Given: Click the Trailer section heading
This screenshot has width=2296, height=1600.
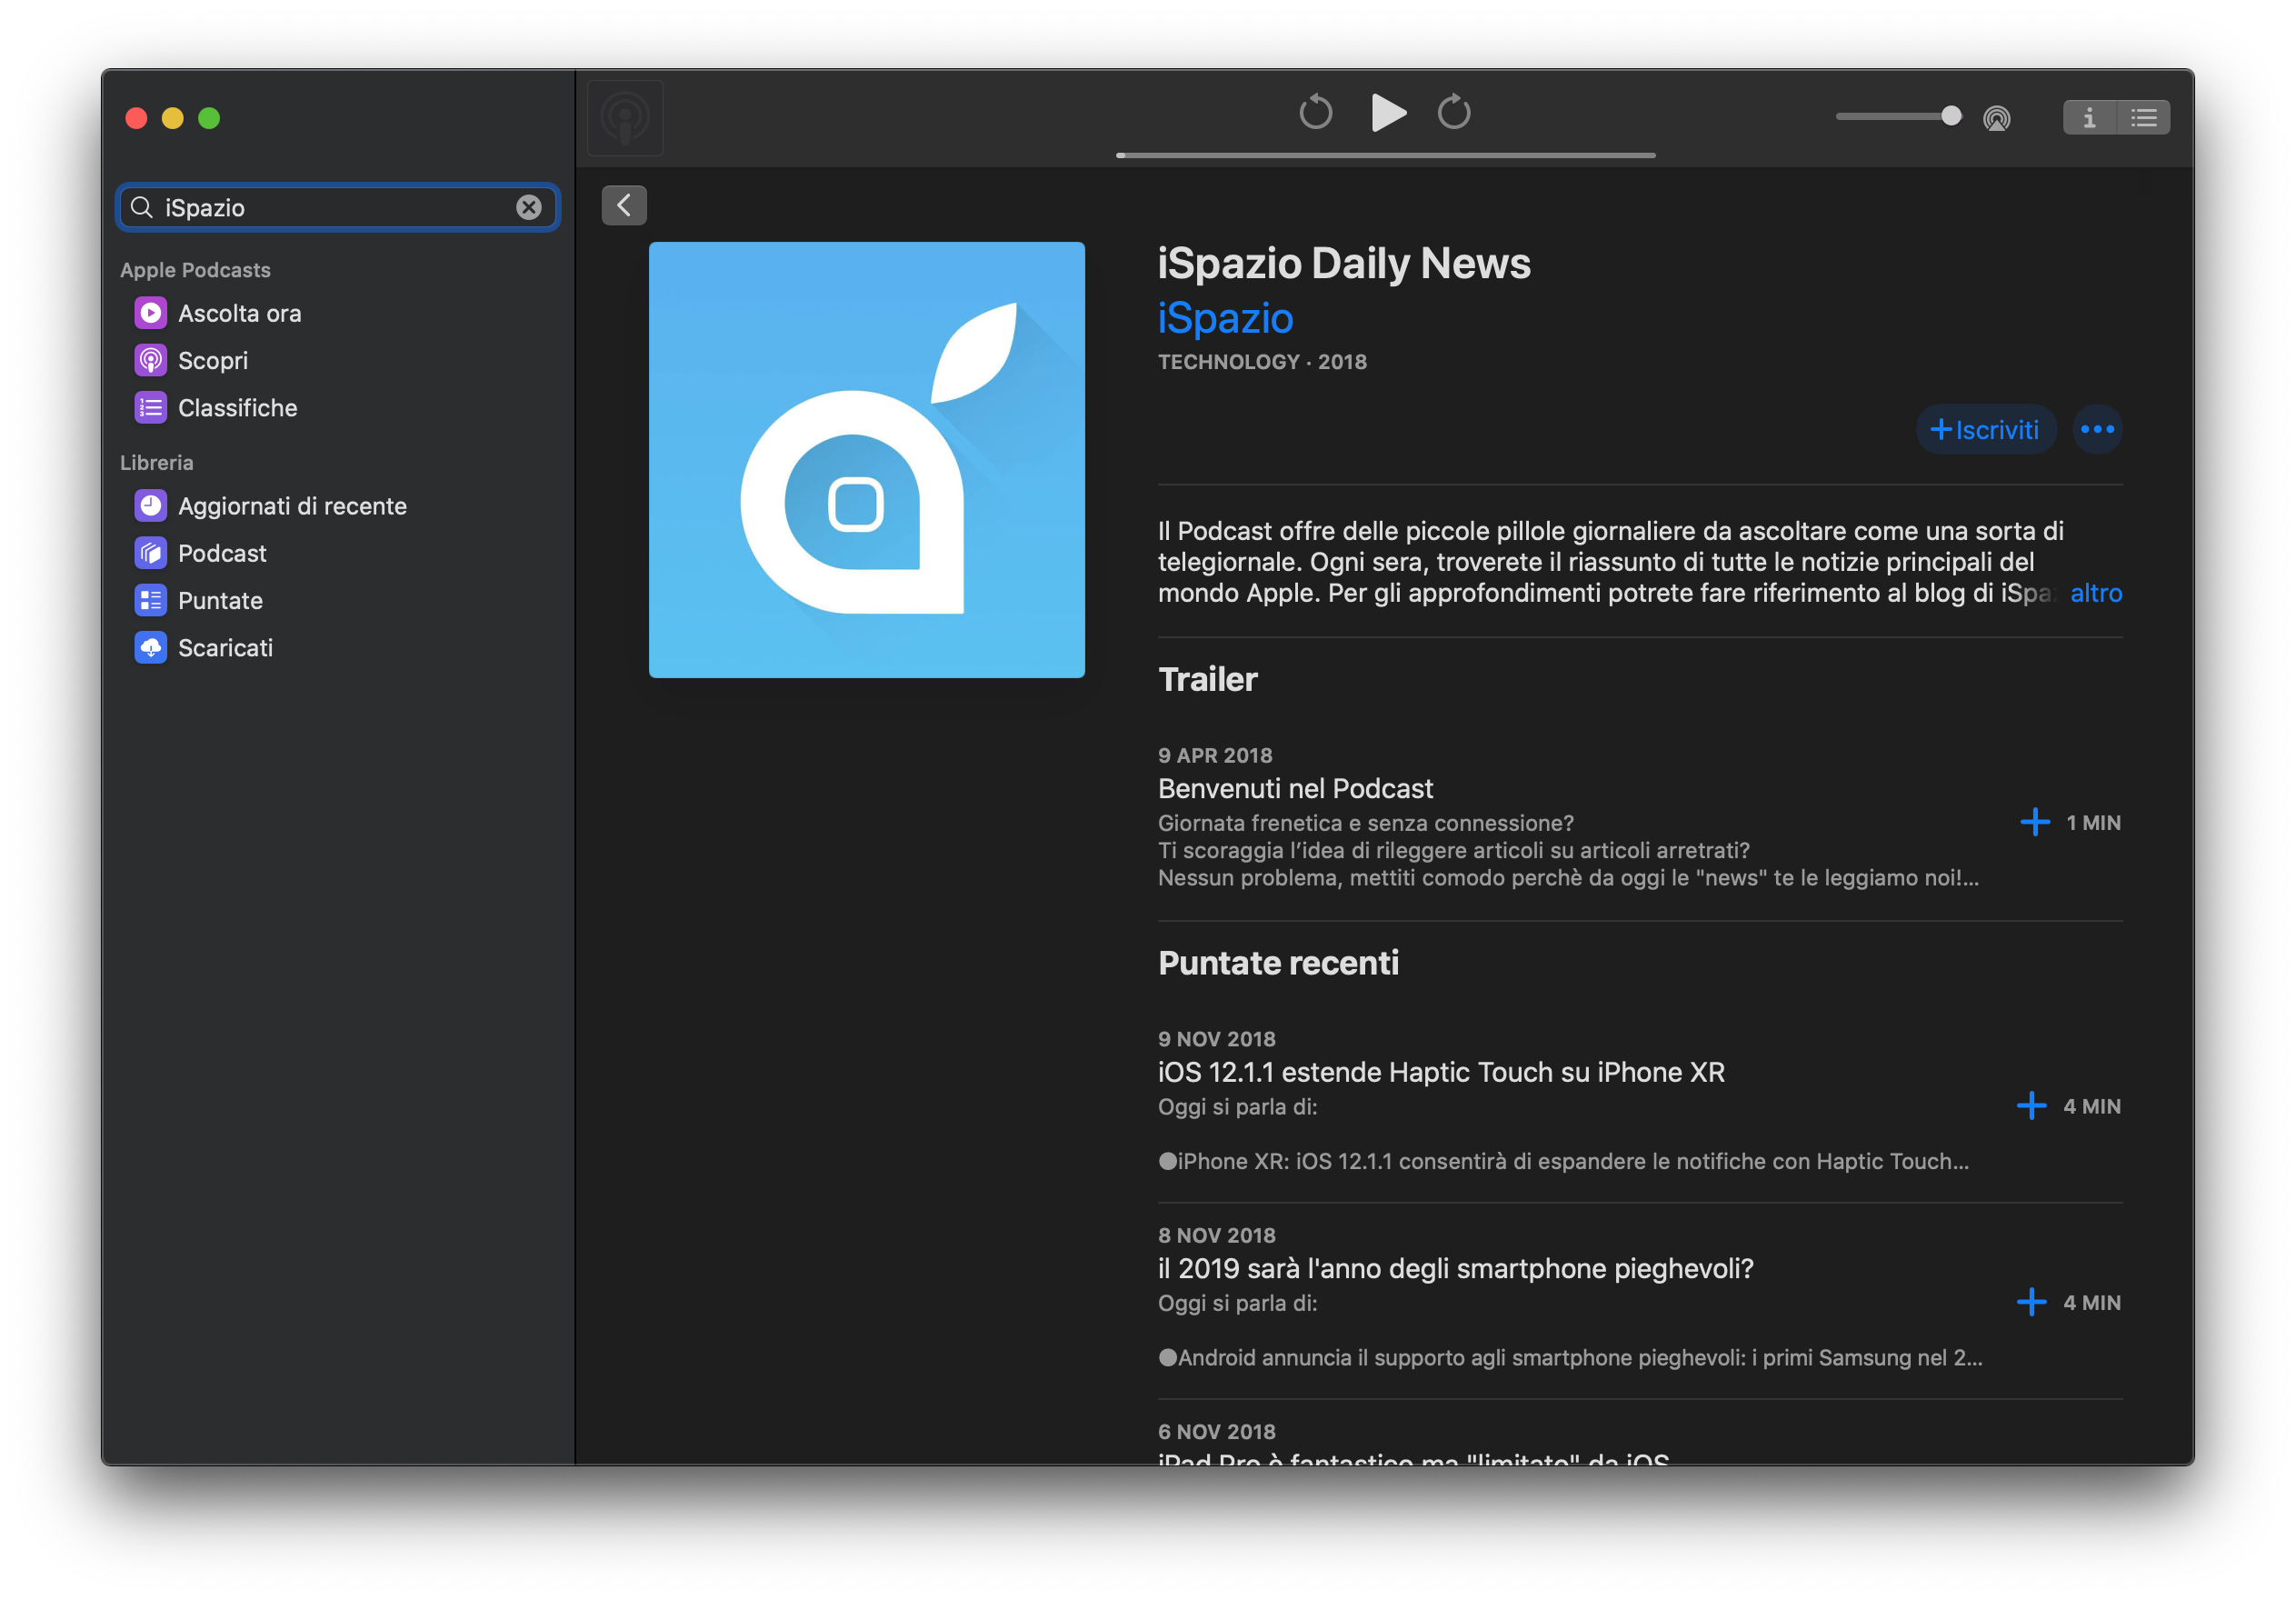Looking at the screenshot, I should (1208, 679).
